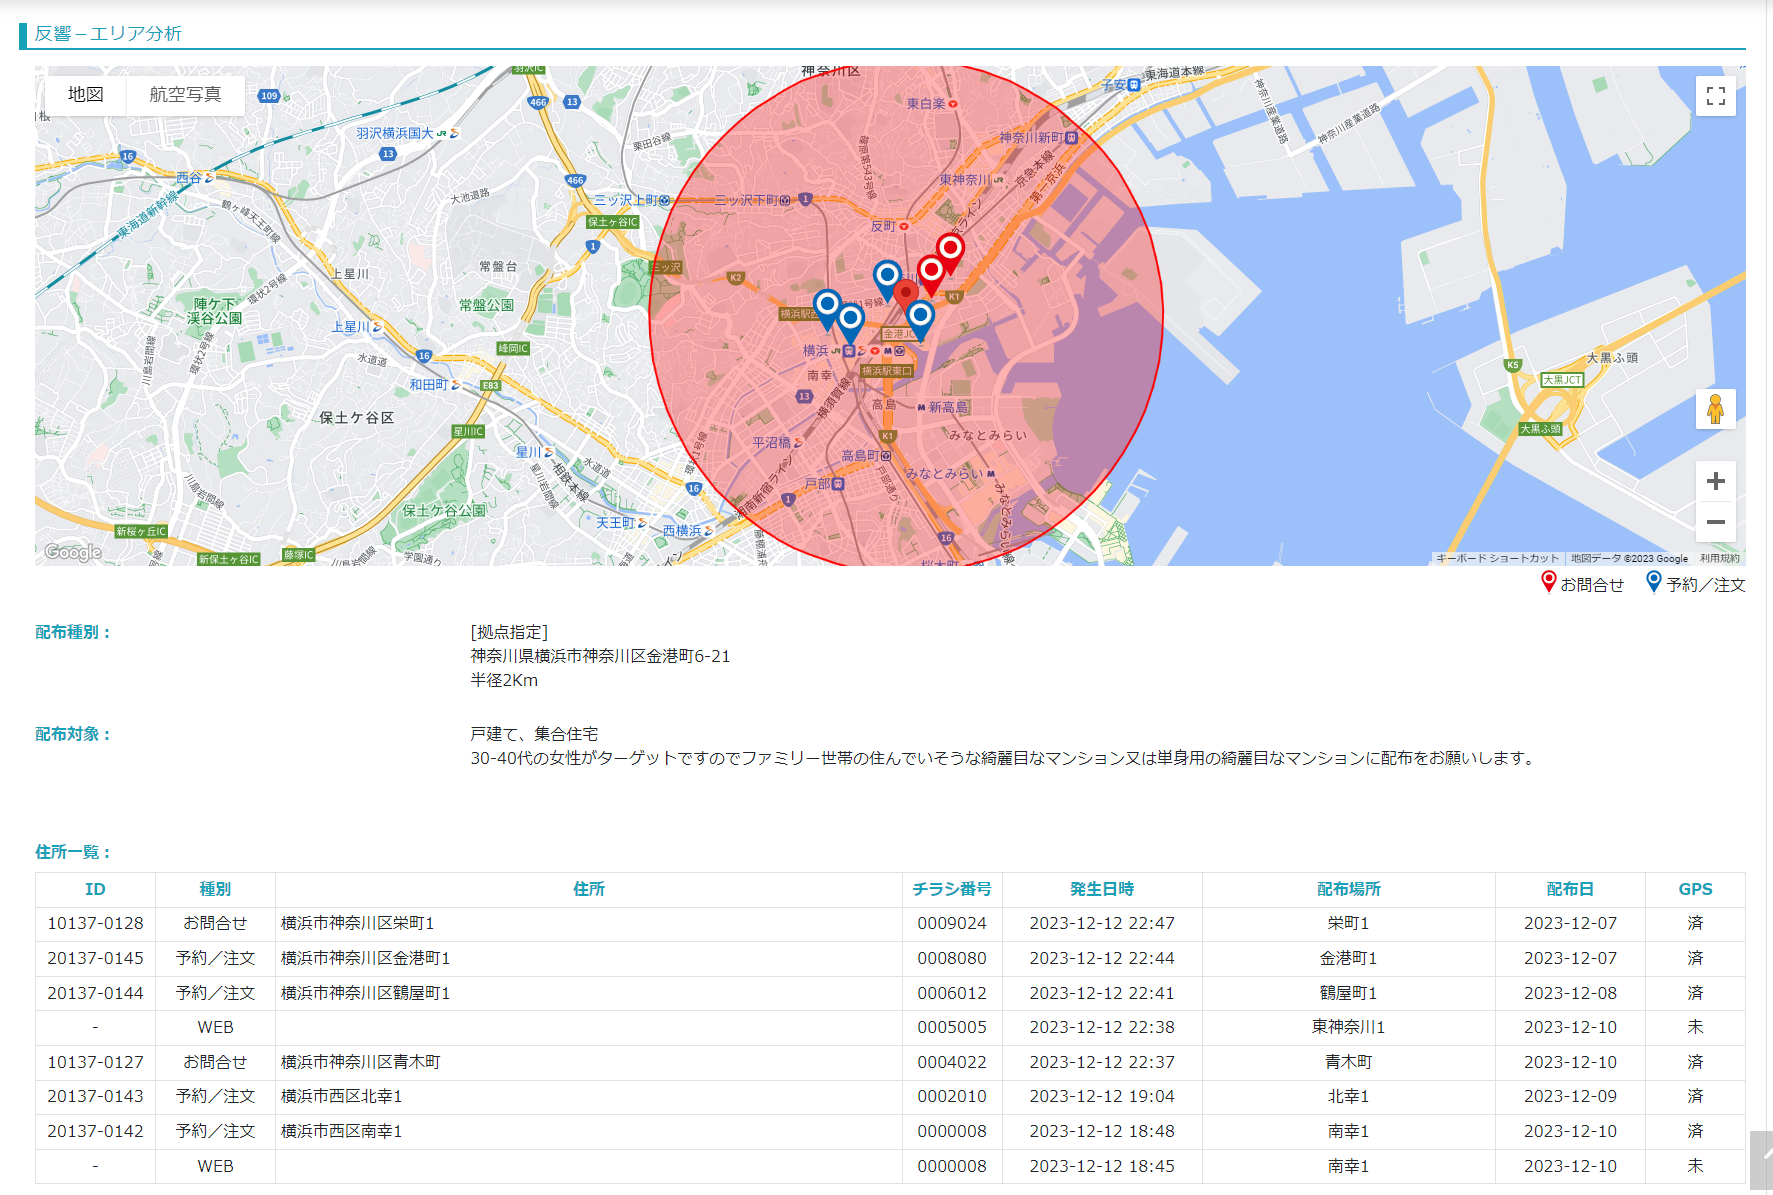This screenshot has height=1195, width=1773.
Task: Click distribution place 東神奈川1
Action: click(x=1349, y=1028)
